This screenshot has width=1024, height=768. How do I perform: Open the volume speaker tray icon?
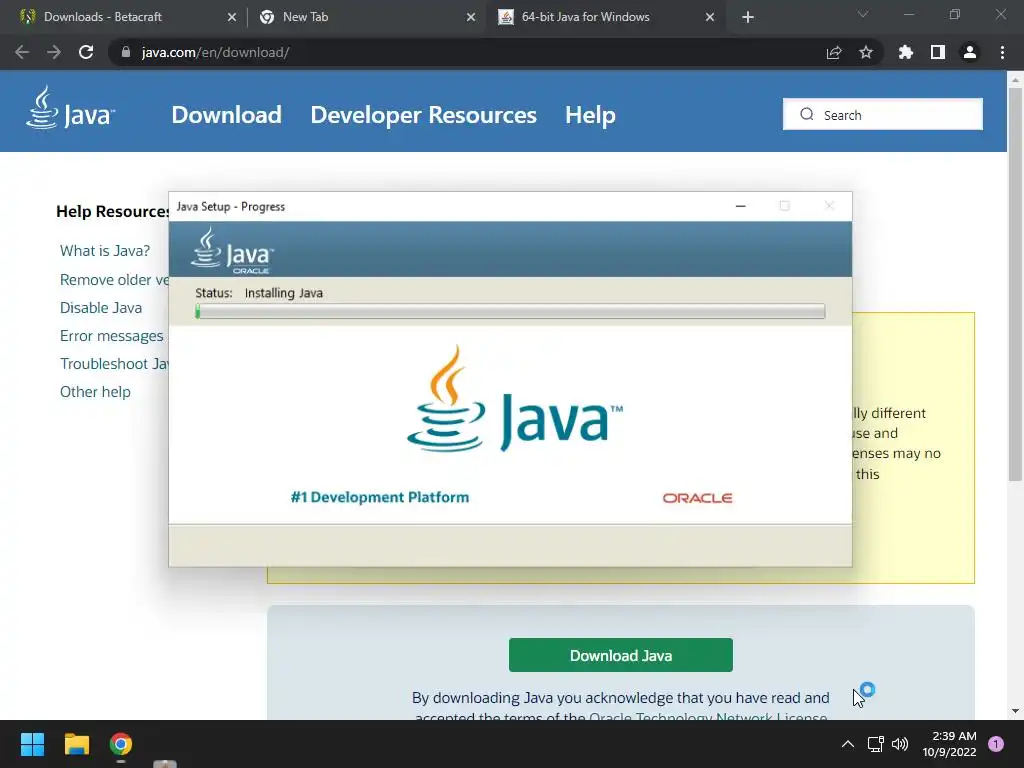coord(900,744)
